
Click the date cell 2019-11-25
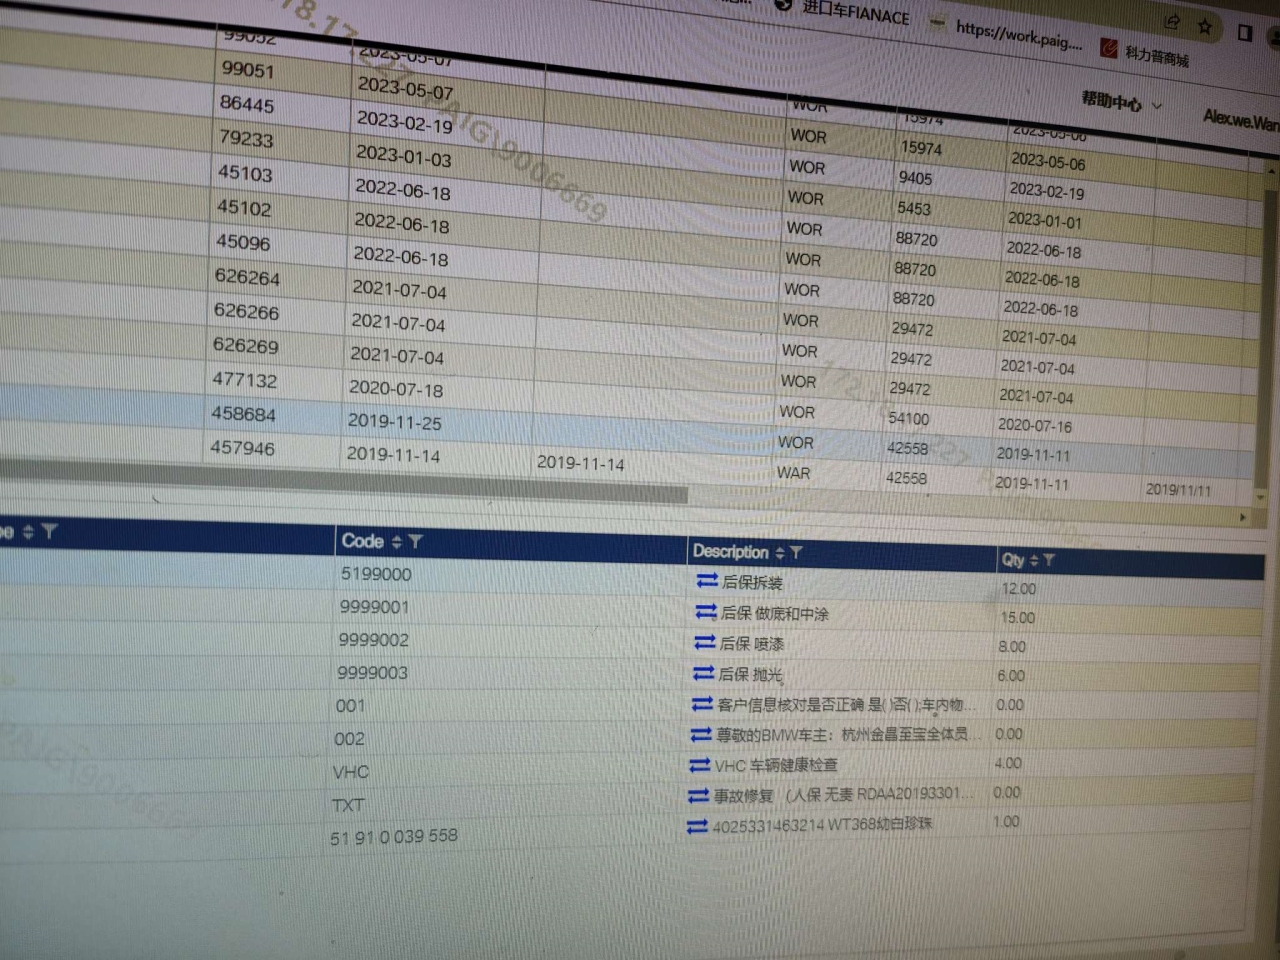coord(394,421)
